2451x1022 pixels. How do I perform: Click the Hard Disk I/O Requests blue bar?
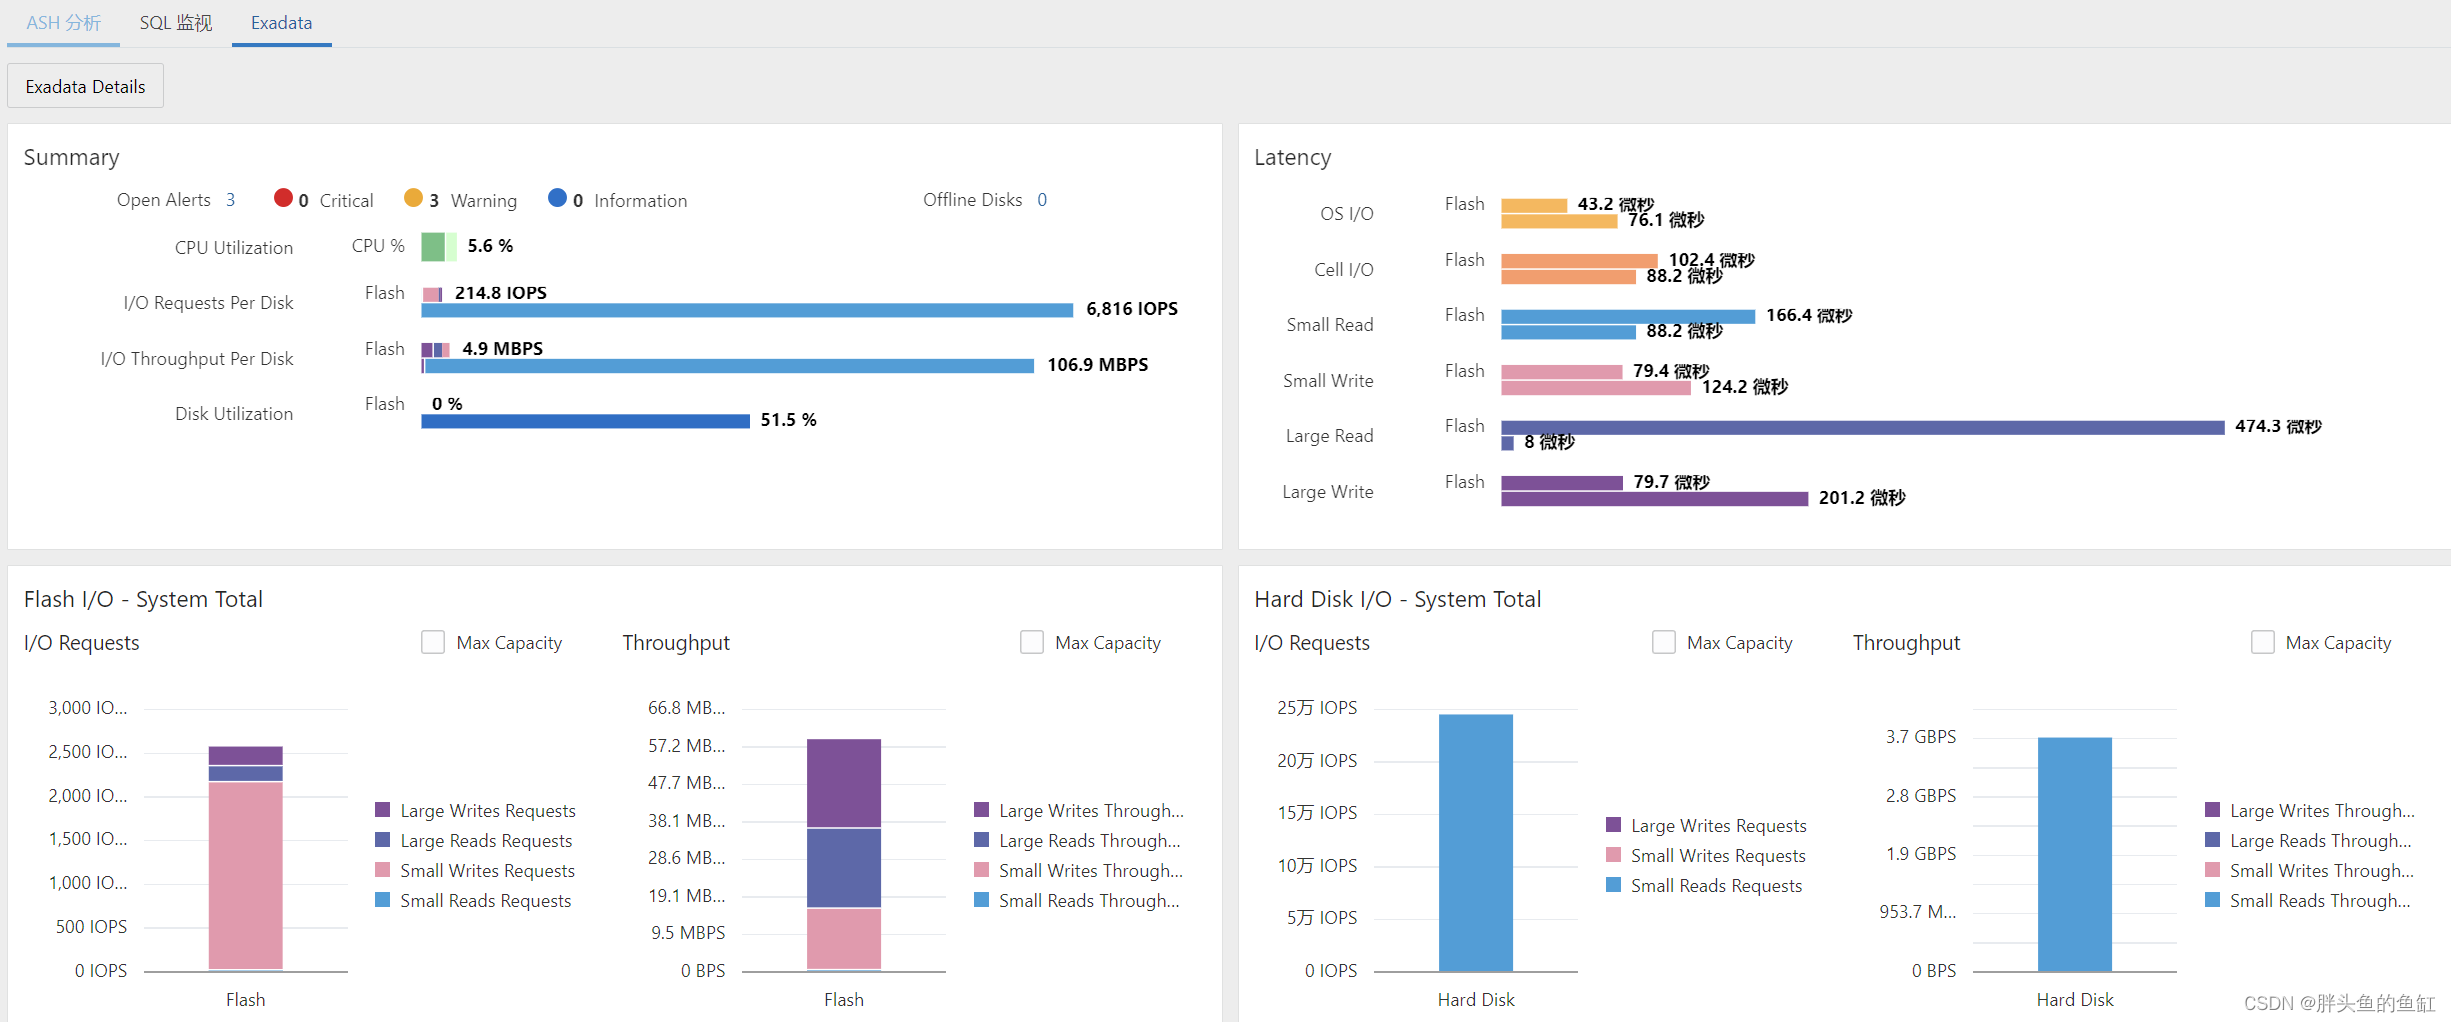pyautogui.click(x=1476, y=842)
